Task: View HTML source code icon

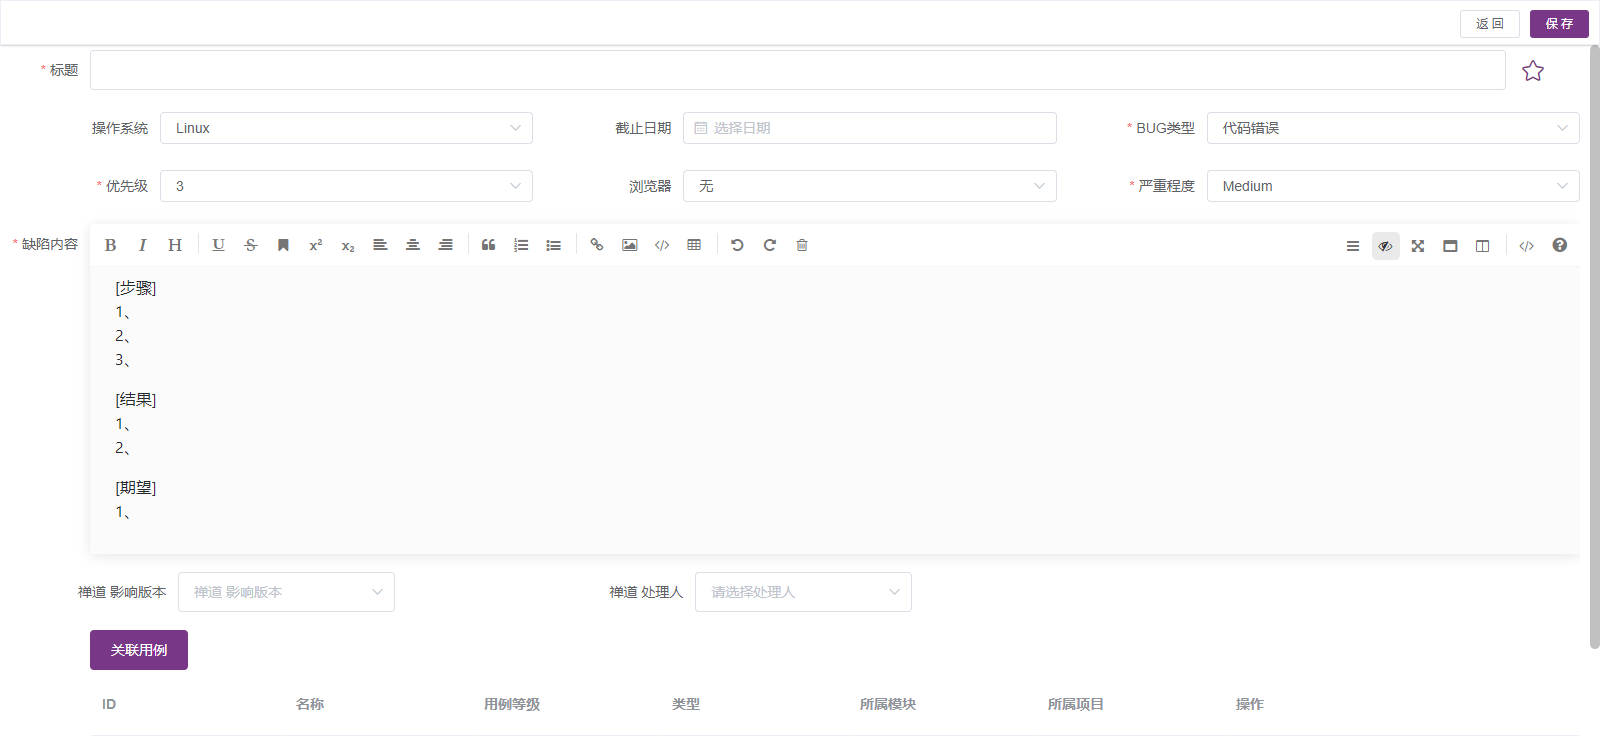Action: (1527, 246)
